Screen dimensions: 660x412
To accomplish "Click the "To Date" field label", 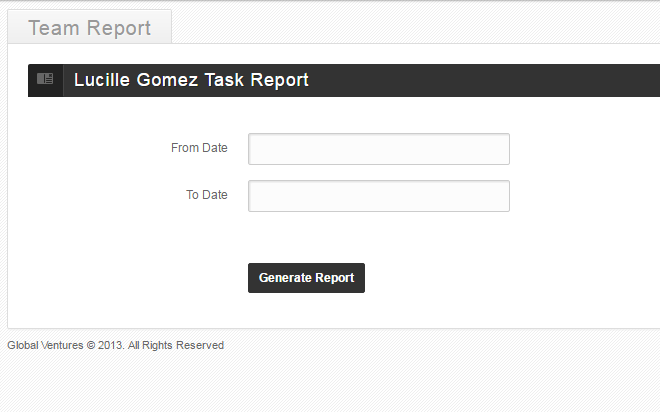I will (207, 195).
